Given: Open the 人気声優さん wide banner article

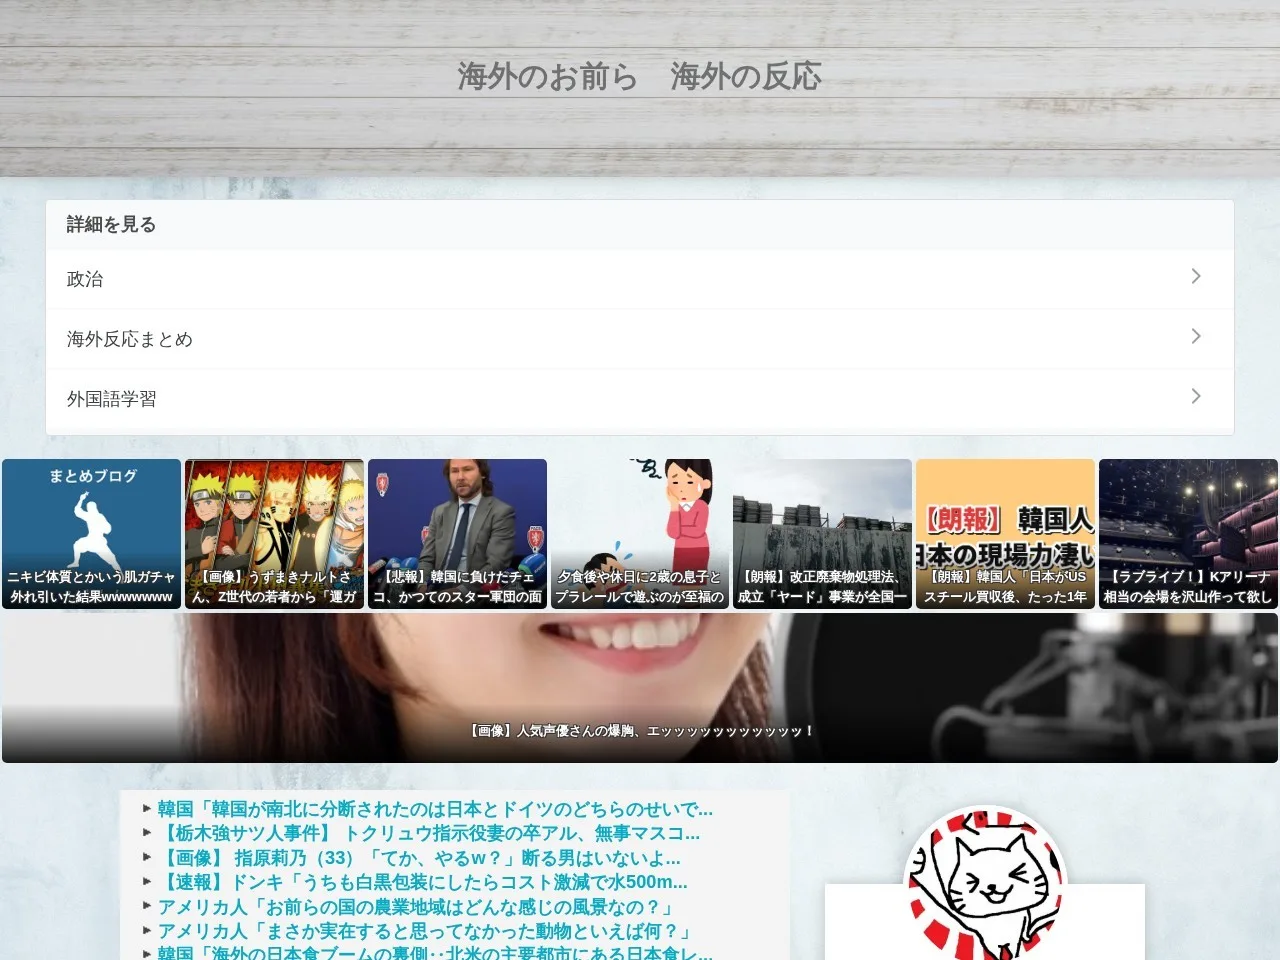Looking at the screenshot, I should click(640, 688).
